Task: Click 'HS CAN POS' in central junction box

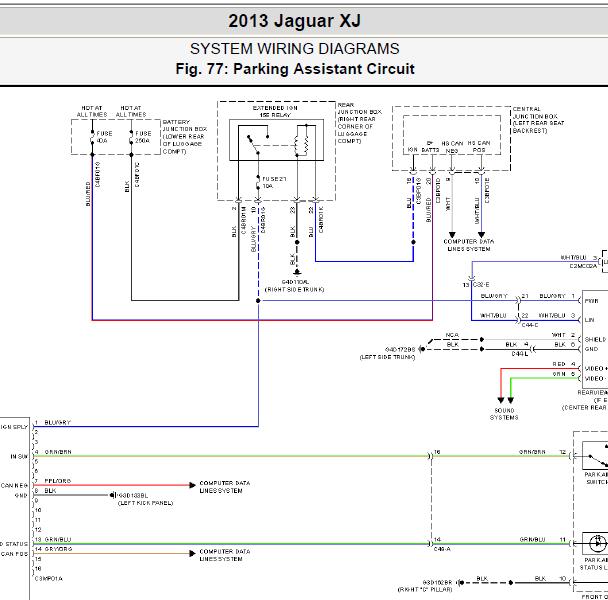Action: pyautogui.click(x=479, y=146)
